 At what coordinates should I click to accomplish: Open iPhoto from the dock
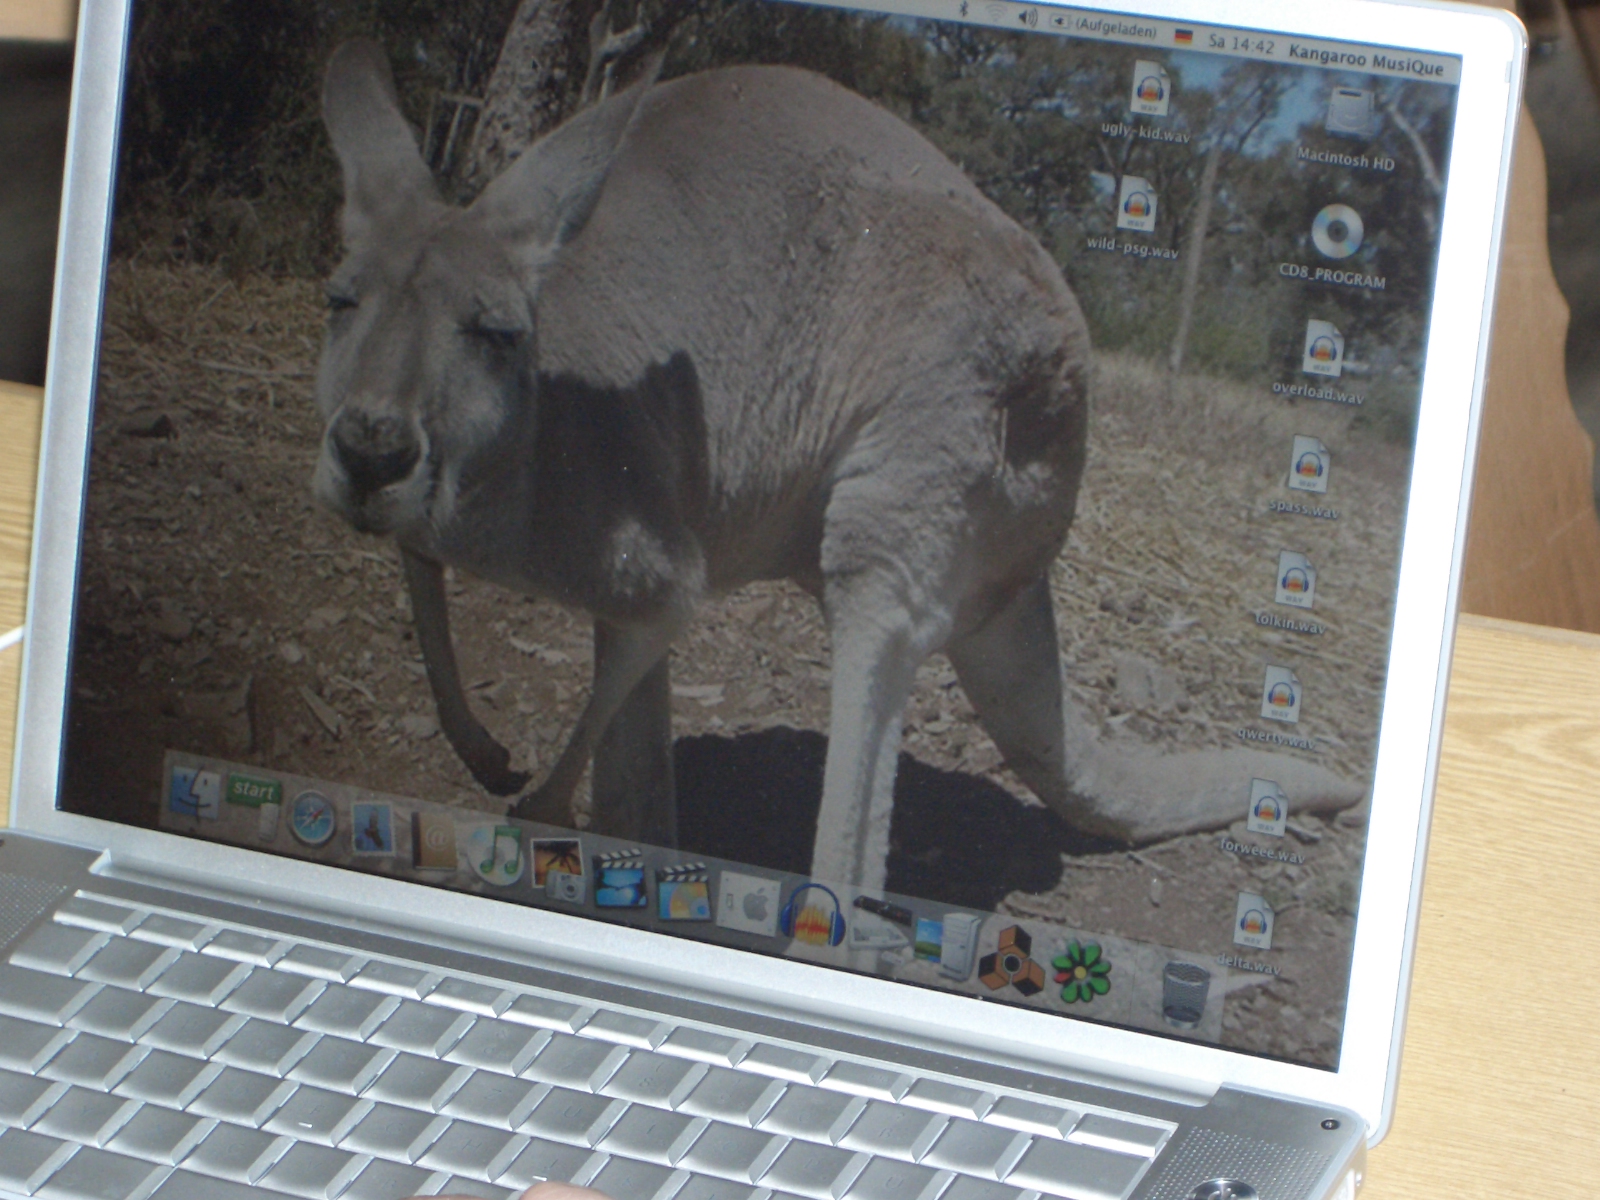pyautogui.click(x=558, y=867)
